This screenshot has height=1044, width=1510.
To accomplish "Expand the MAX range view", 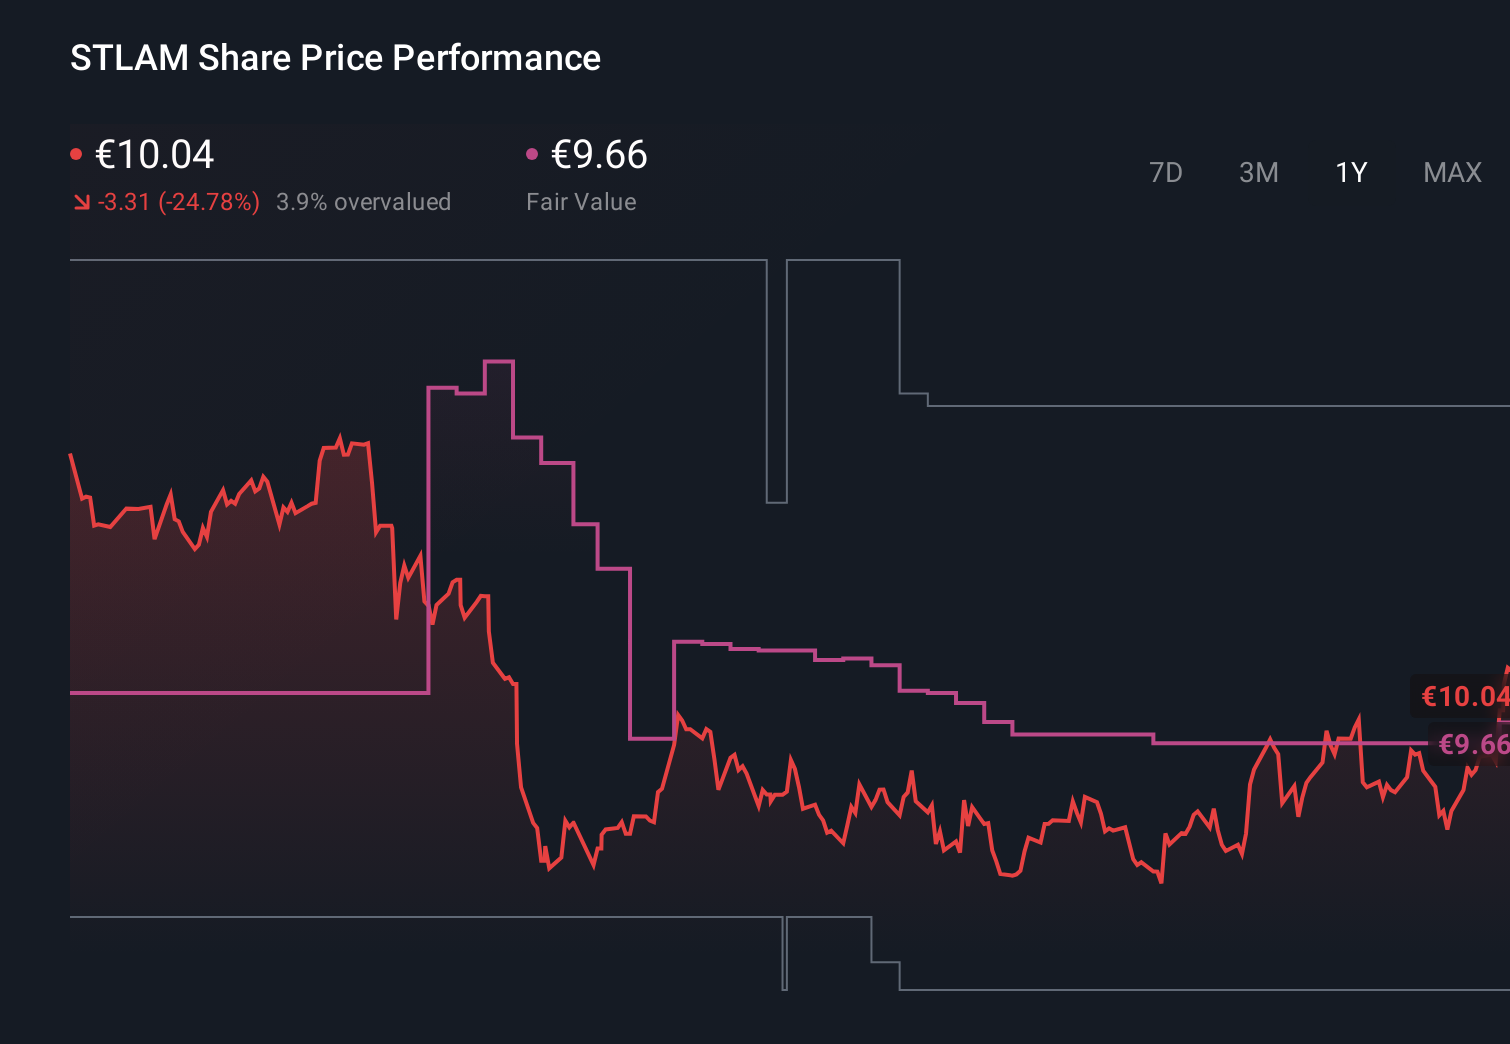I will click(1451, 172).
